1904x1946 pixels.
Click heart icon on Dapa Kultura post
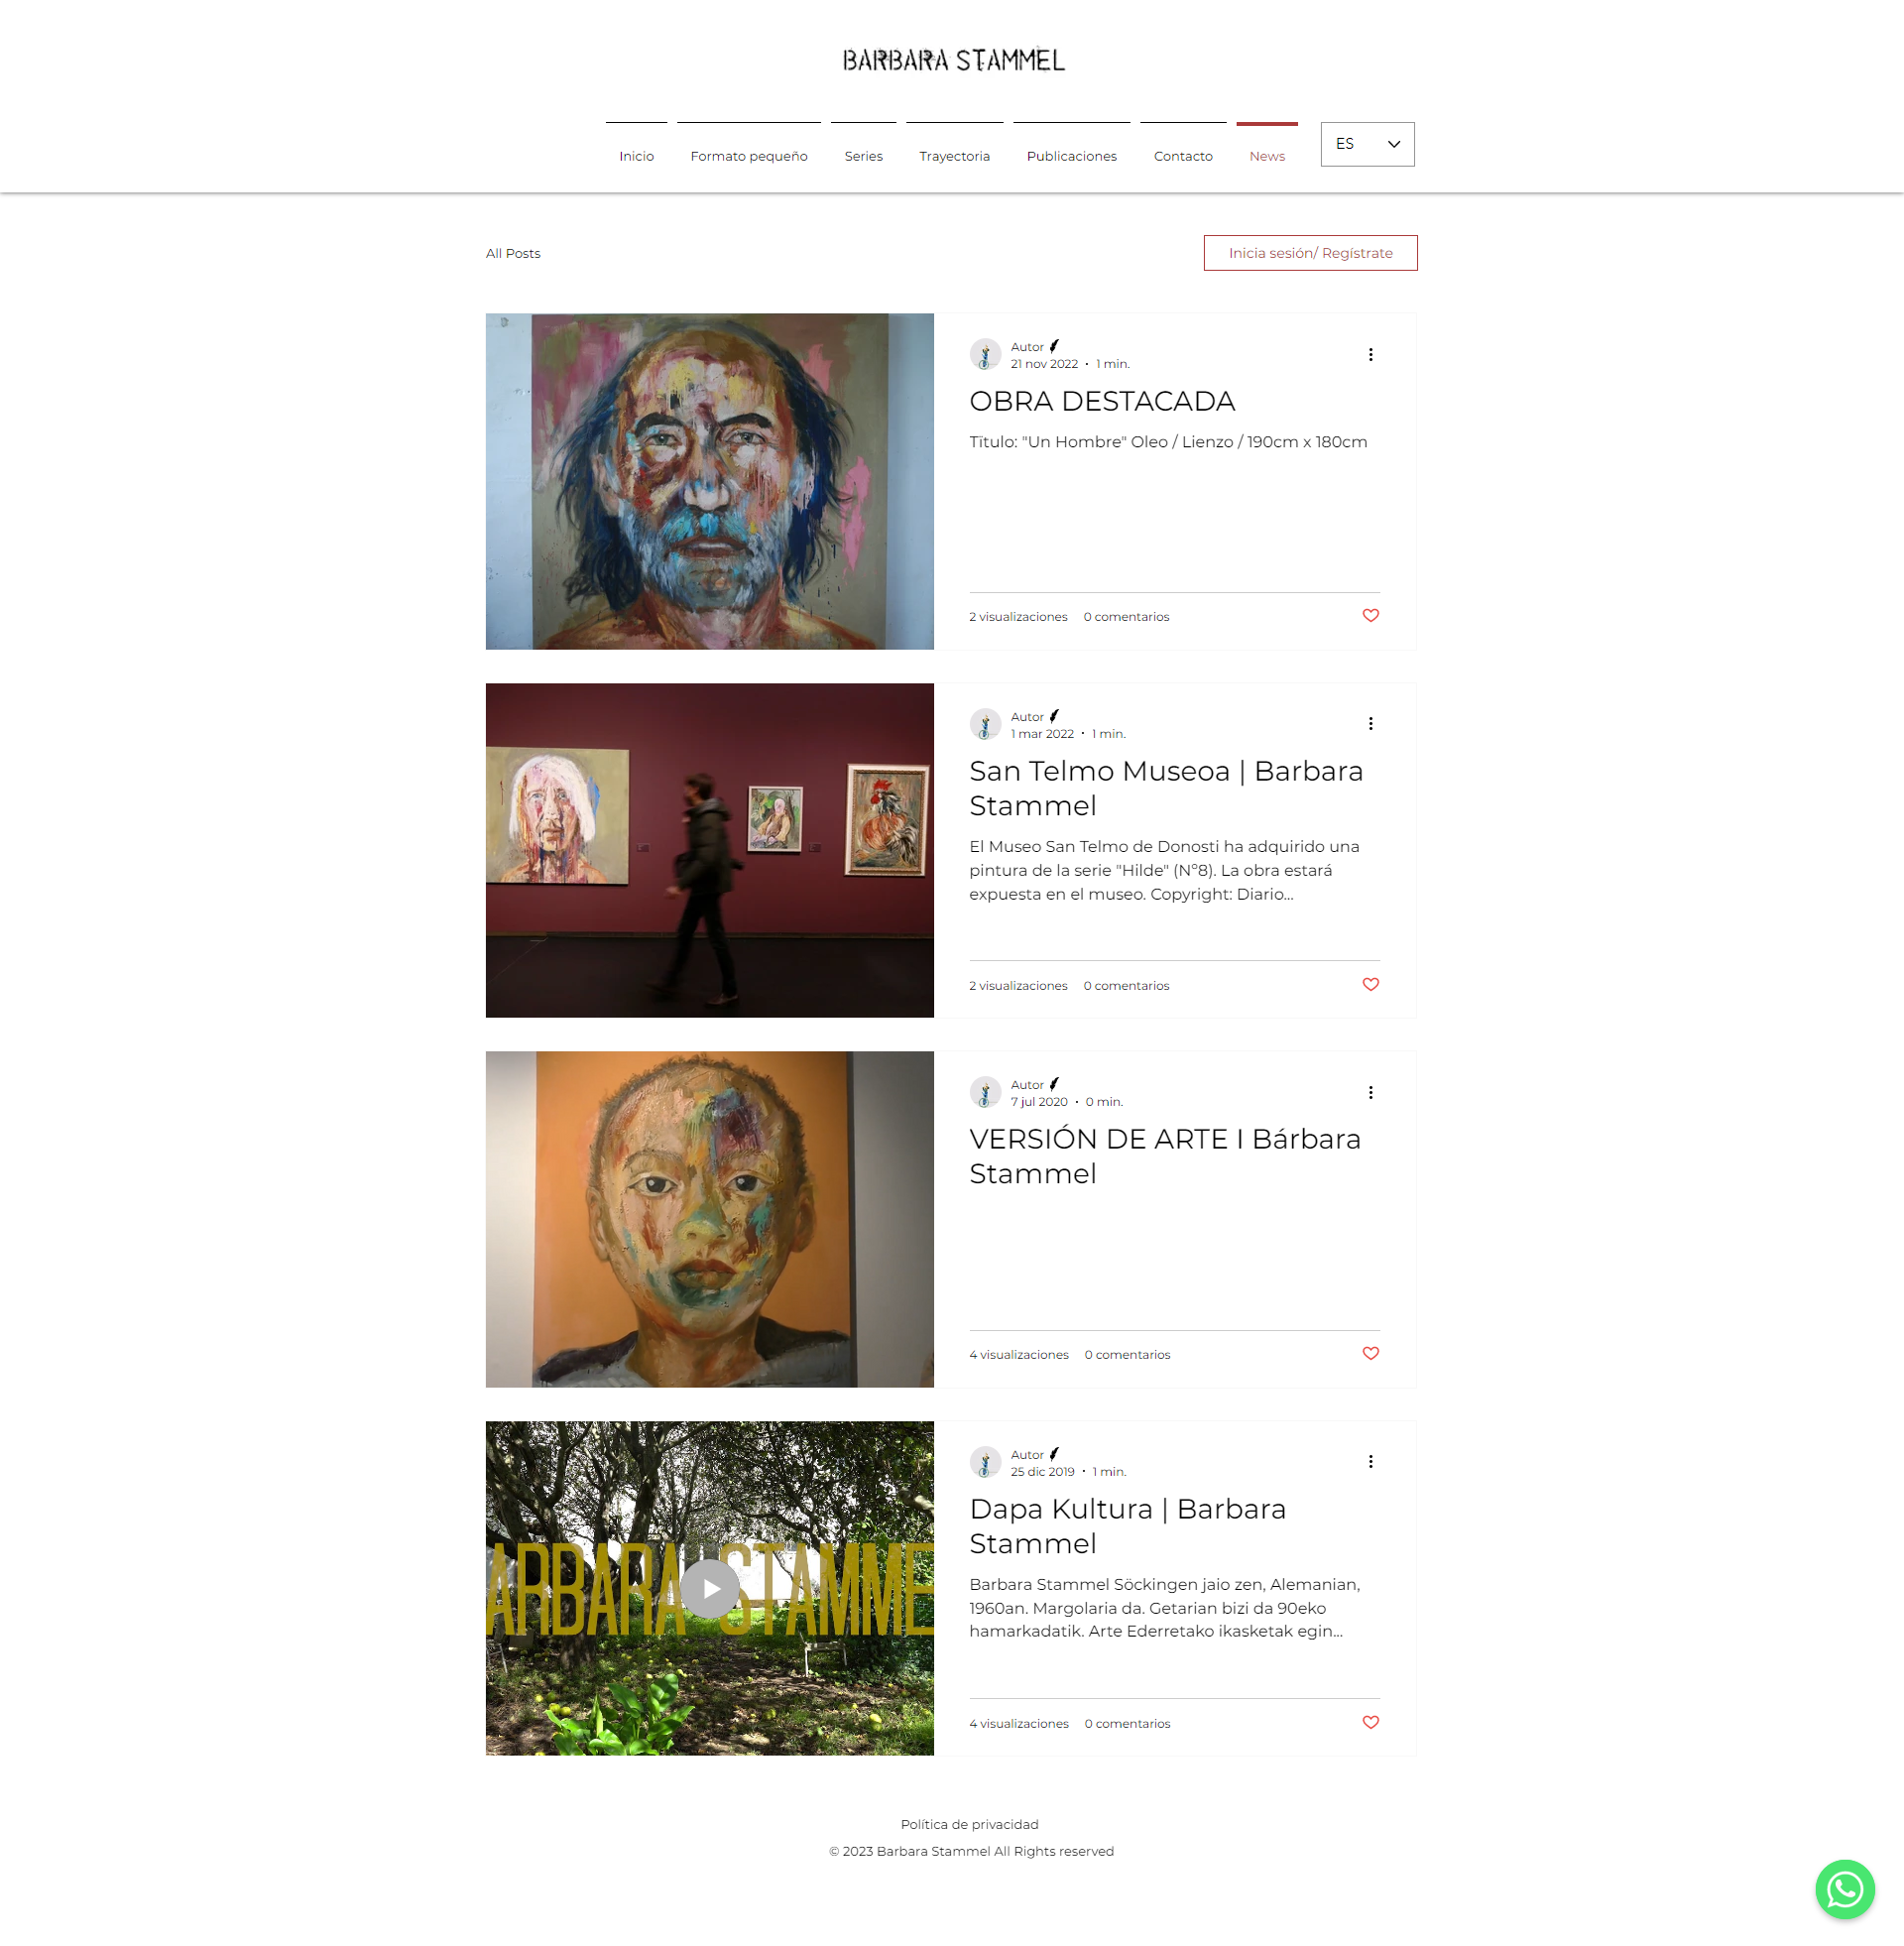coord(1370,1723)
